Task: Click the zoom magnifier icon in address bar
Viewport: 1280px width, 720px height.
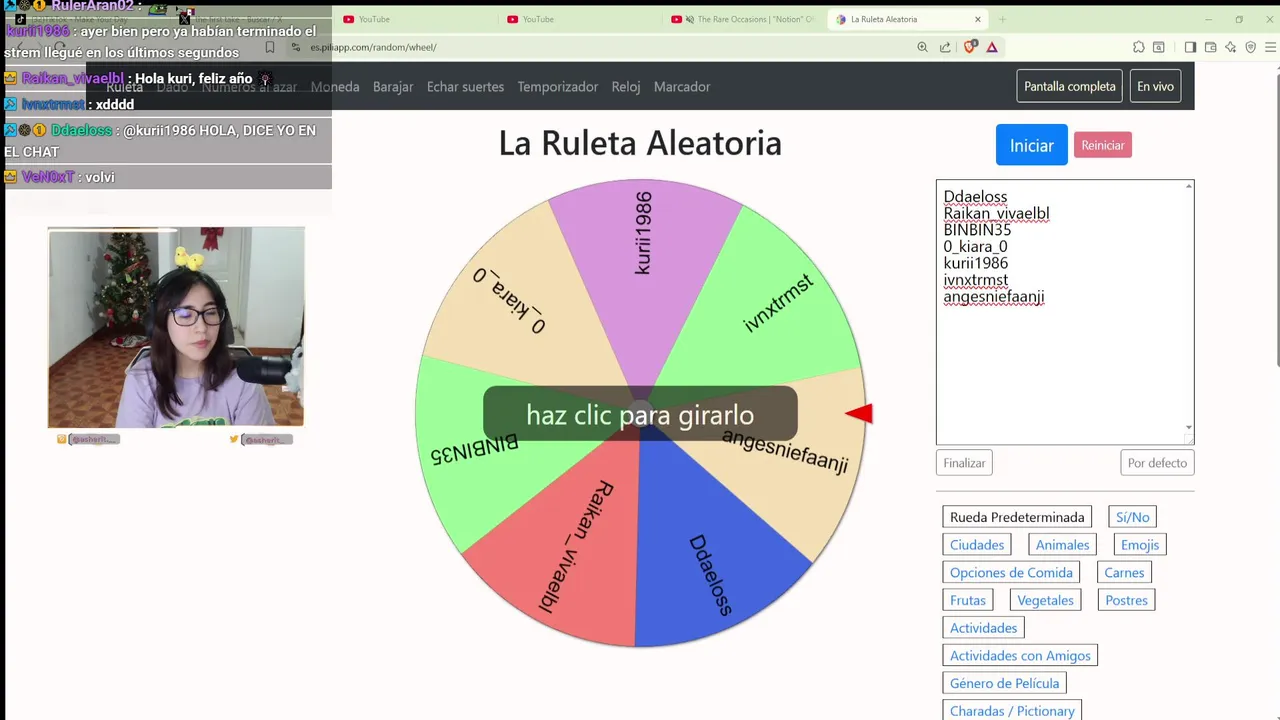Action: pyautogui.click(x=922, y=47)
